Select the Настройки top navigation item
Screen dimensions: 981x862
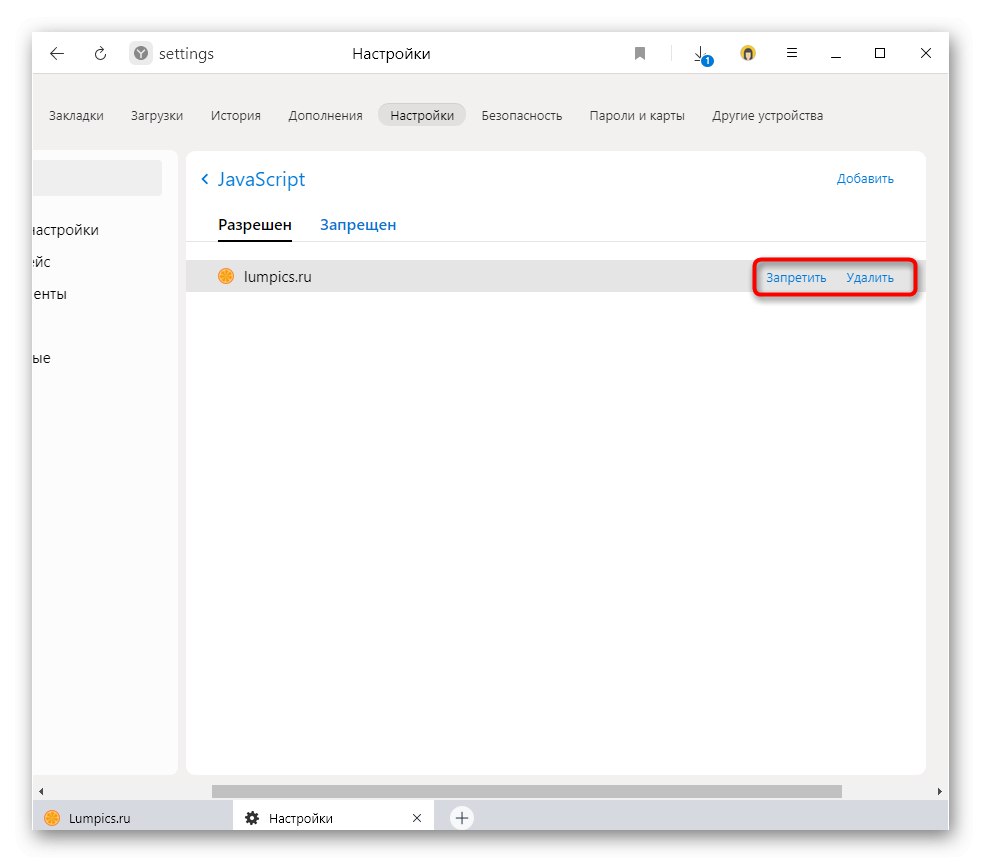click(422, 115)
